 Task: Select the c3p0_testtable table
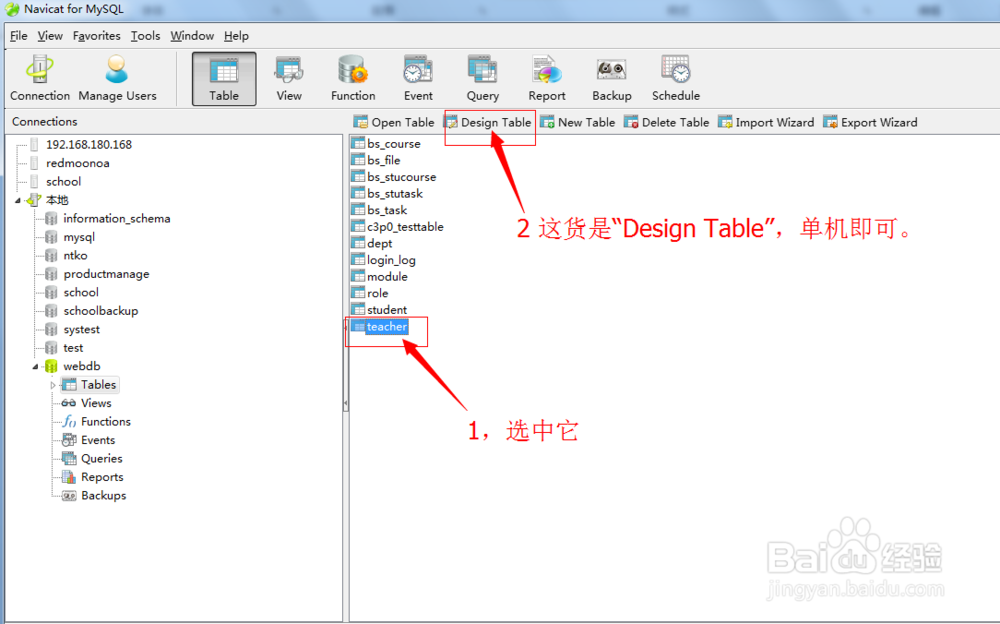coord(405,227)
